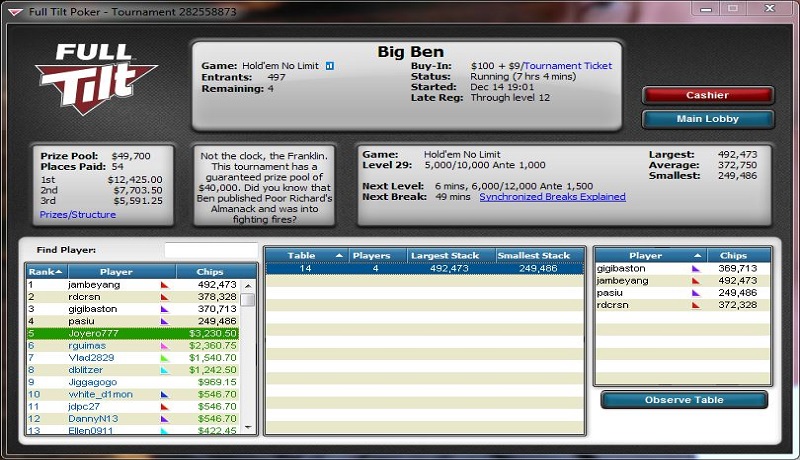Viewport: 800px width, 460px height.
Task: Click the Find Player search field
Action: [x=211, y=250]
